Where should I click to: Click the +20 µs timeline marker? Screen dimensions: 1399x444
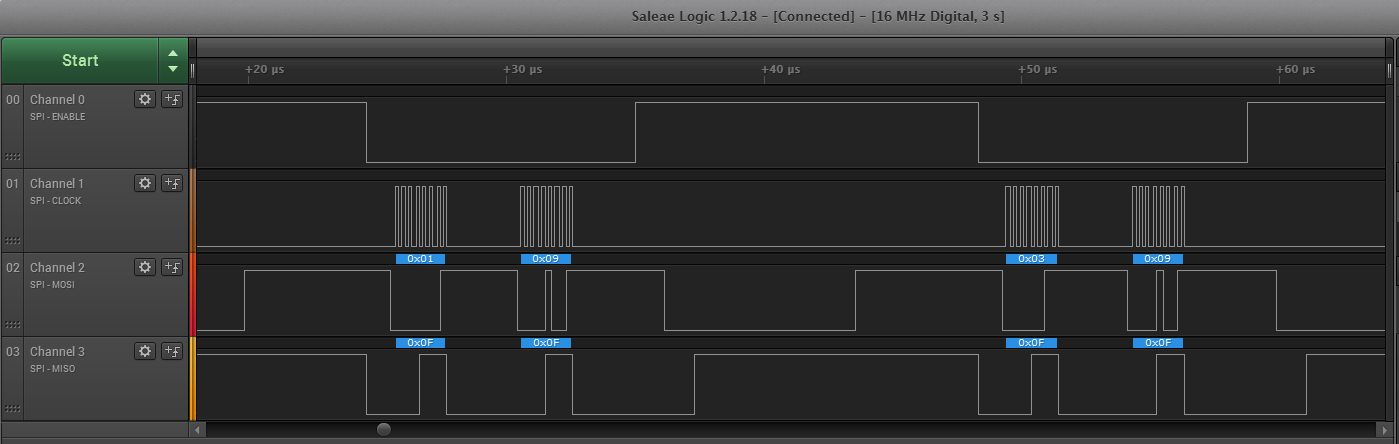[265, 70]
